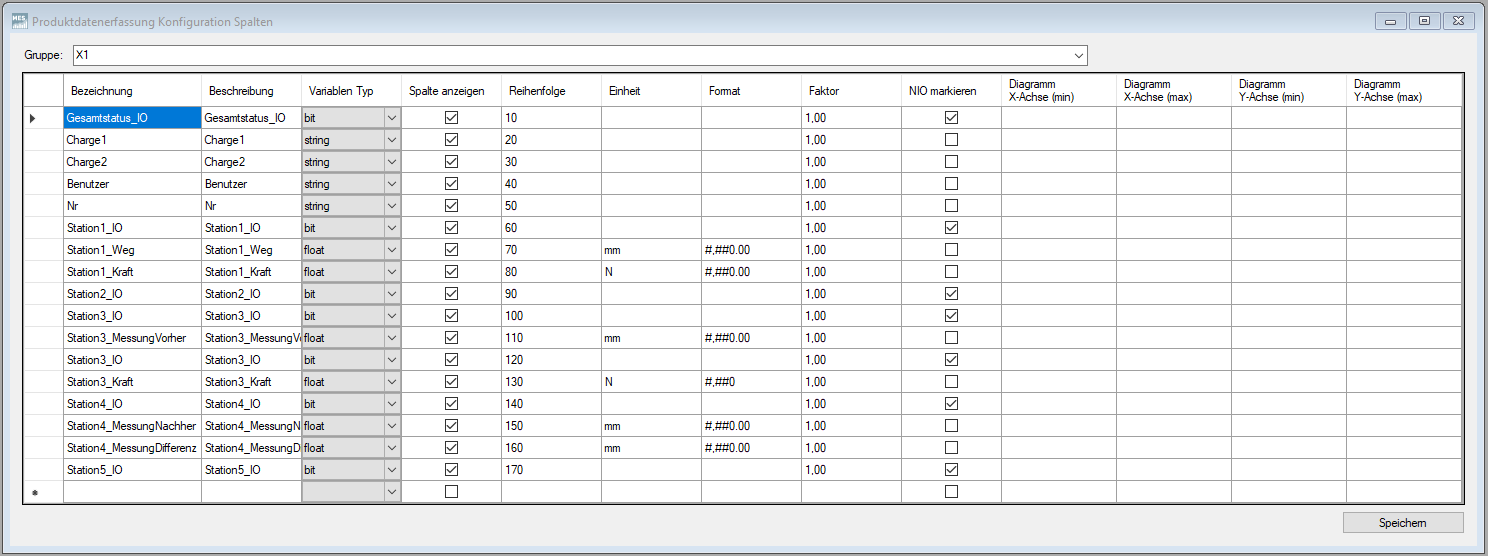The image size is (1488, 556).
Task: Enable NIO markieren for Station1_Weg
Action: tap(951, 250)
